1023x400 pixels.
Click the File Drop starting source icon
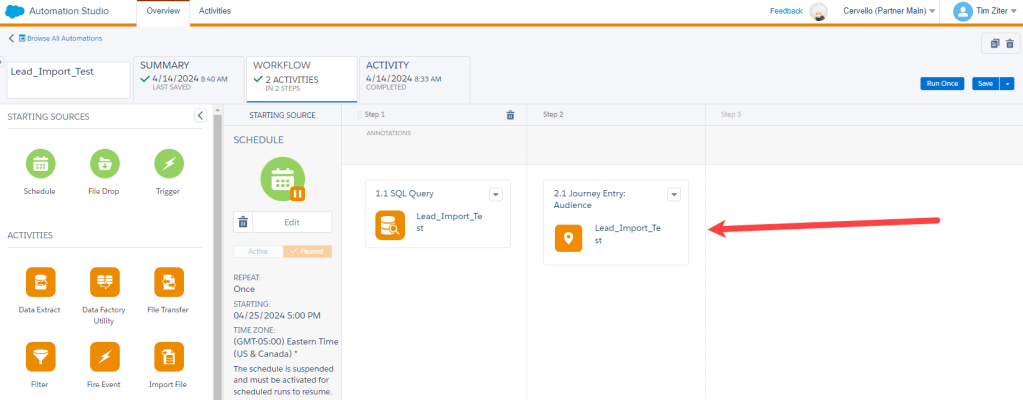104,164
